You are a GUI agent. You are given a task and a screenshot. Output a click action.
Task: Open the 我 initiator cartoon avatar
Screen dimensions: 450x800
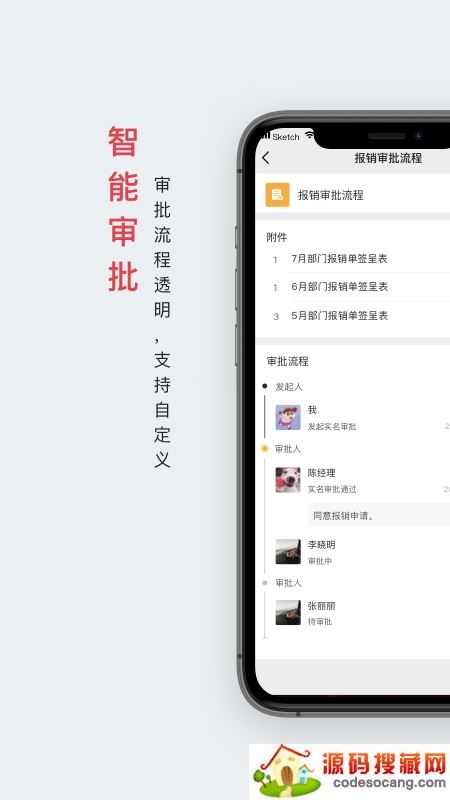[x=288, y=417]
